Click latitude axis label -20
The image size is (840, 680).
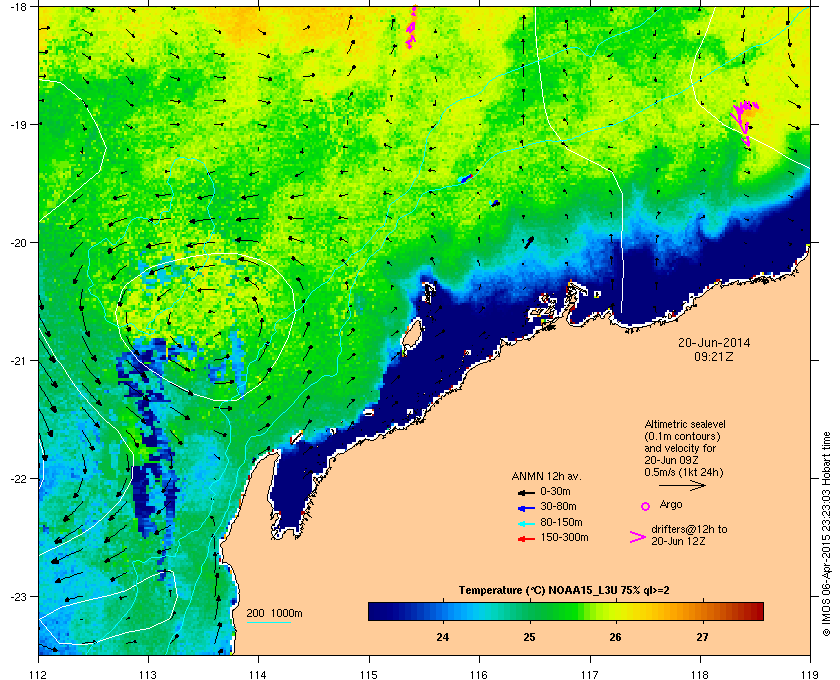tap(18, 243)
